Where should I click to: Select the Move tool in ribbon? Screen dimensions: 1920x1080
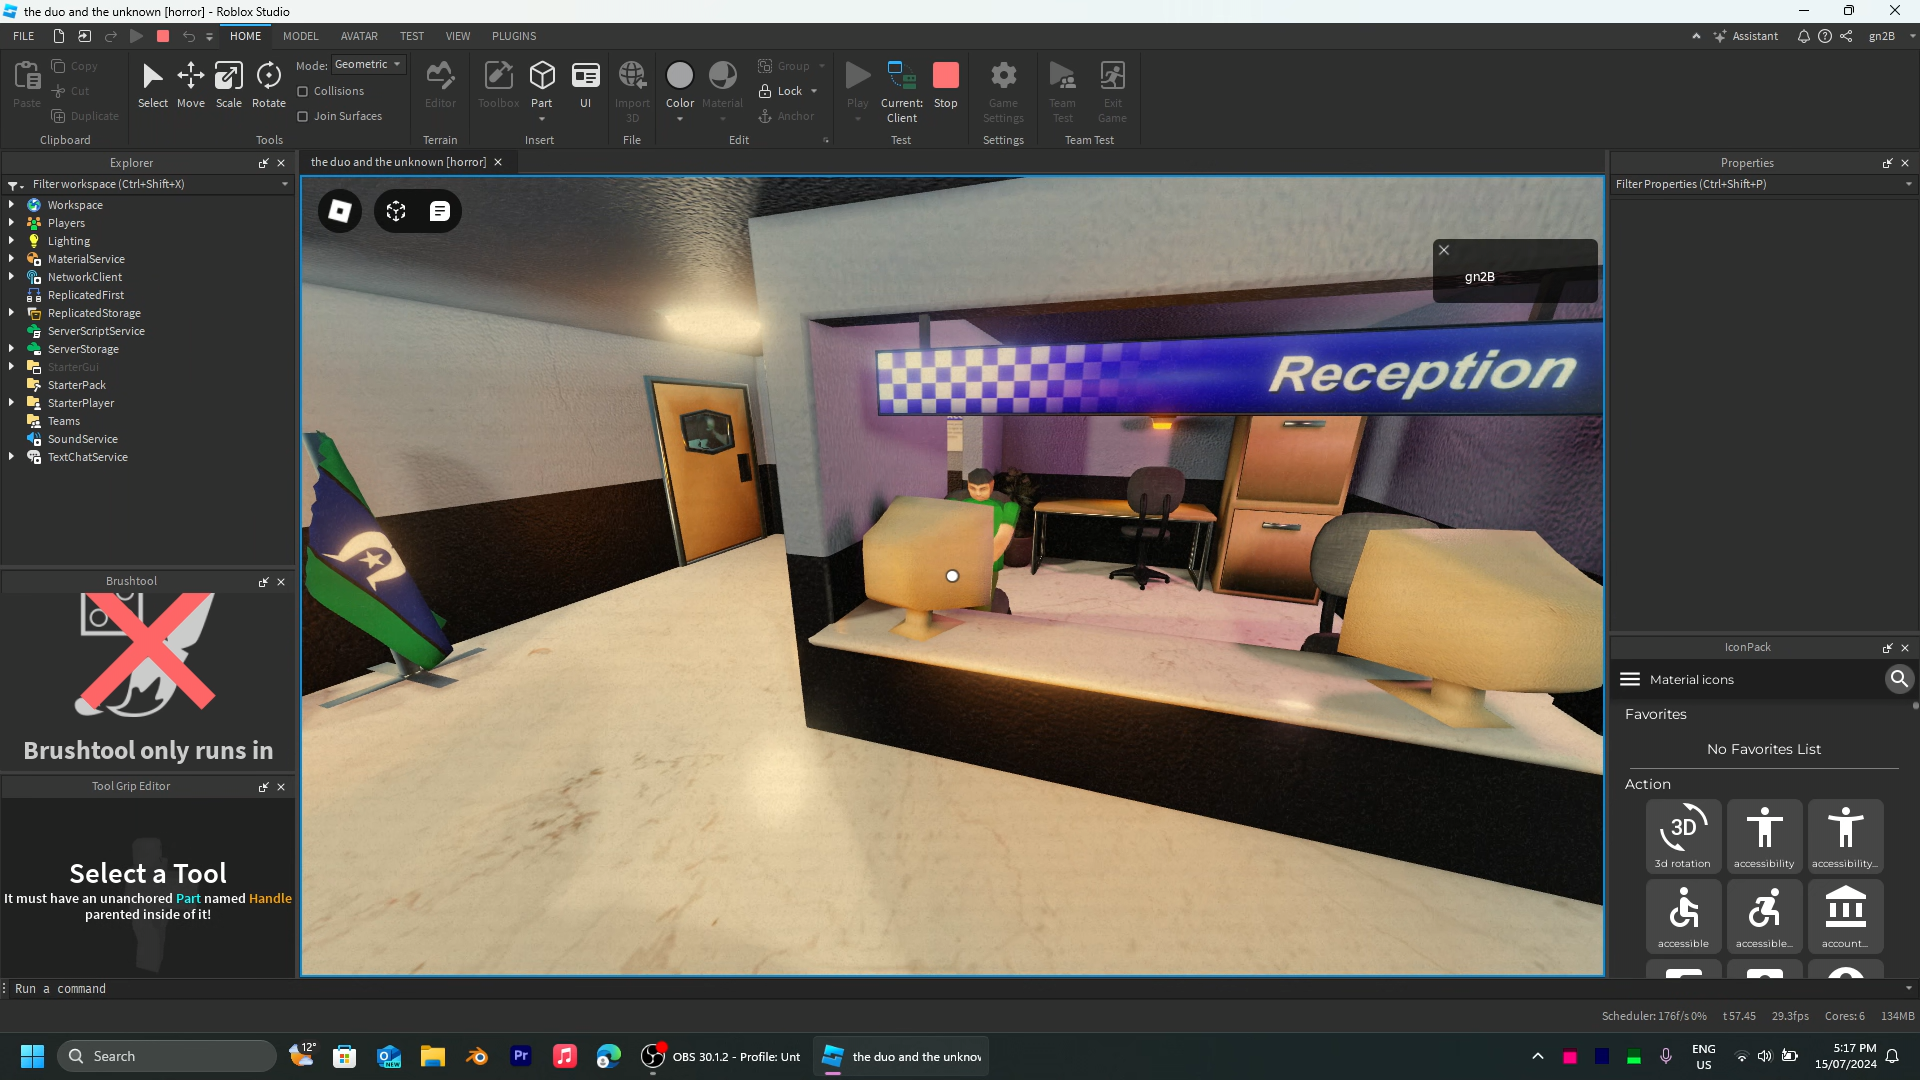coord(190,85)
